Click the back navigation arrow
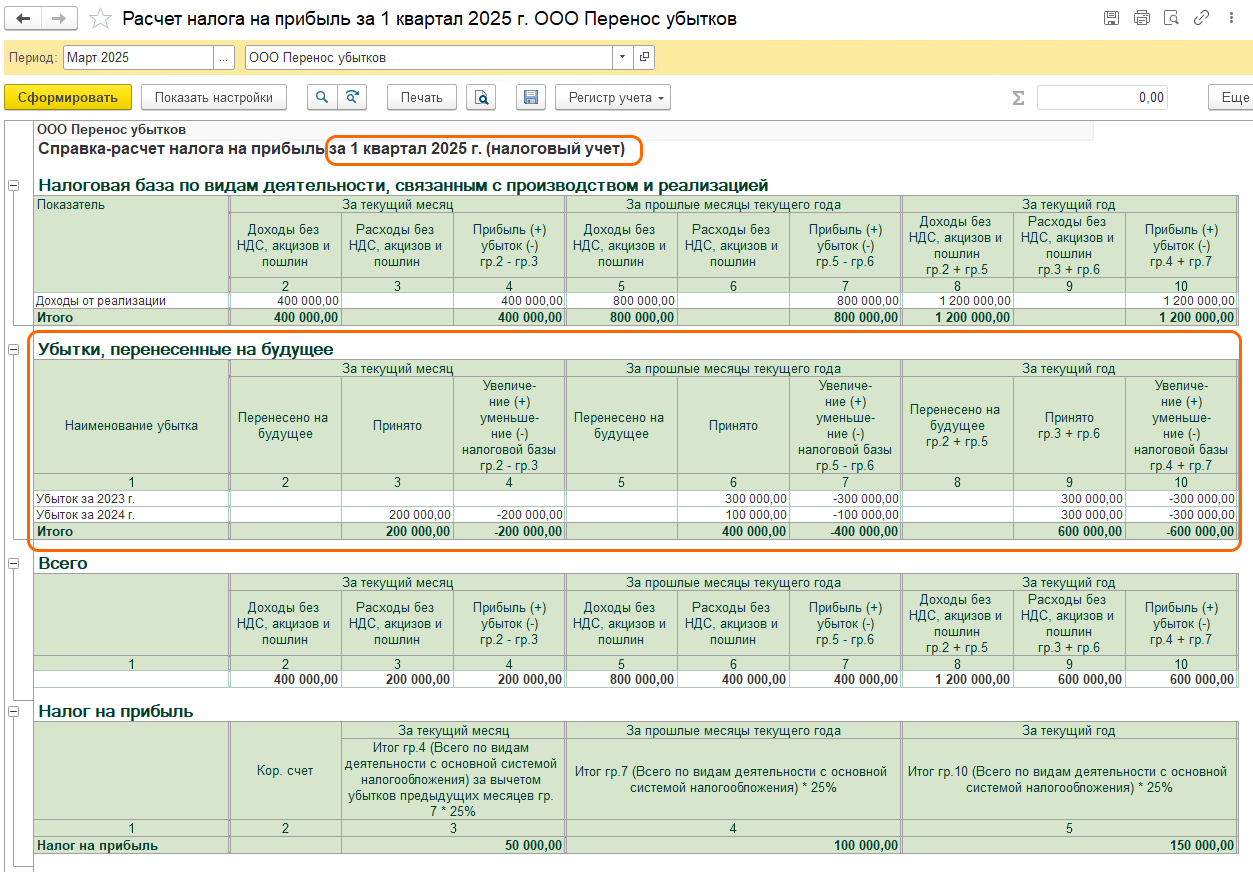This screenshot has height=872, width=1253. tap(24, 19)
